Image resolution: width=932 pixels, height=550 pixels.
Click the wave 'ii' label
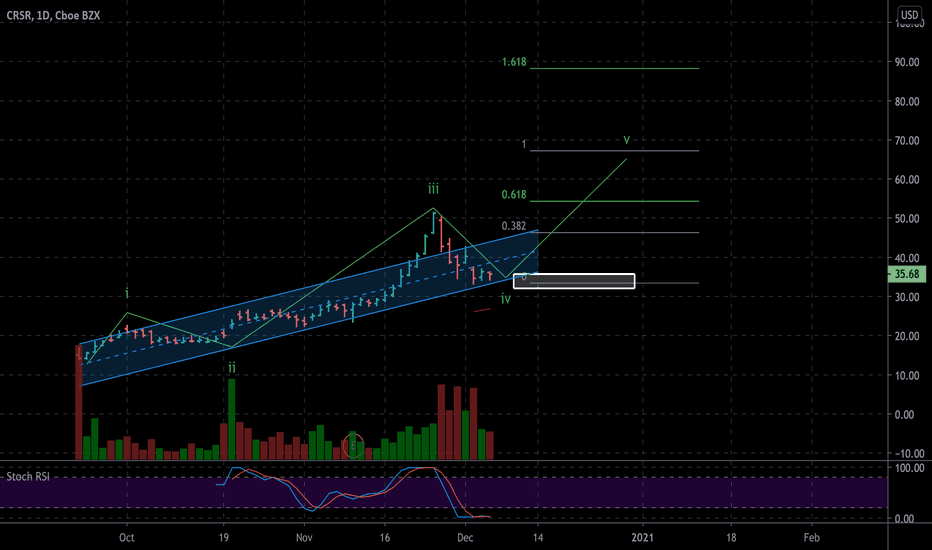(232, 368)
